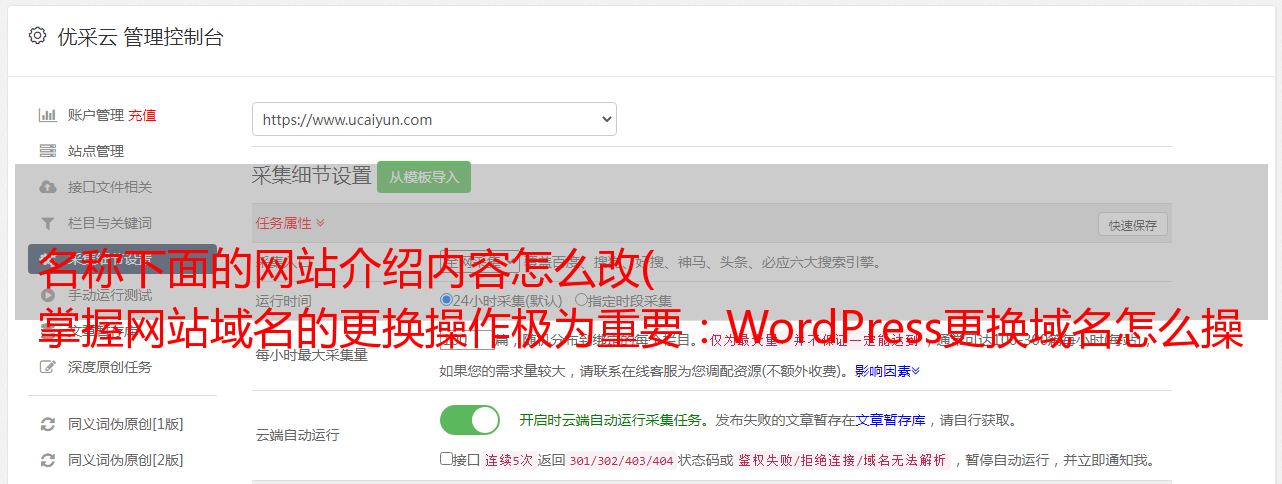The image size is (1282, 484).
Task: Click the red 充值 link
Action: pos(142,115)
